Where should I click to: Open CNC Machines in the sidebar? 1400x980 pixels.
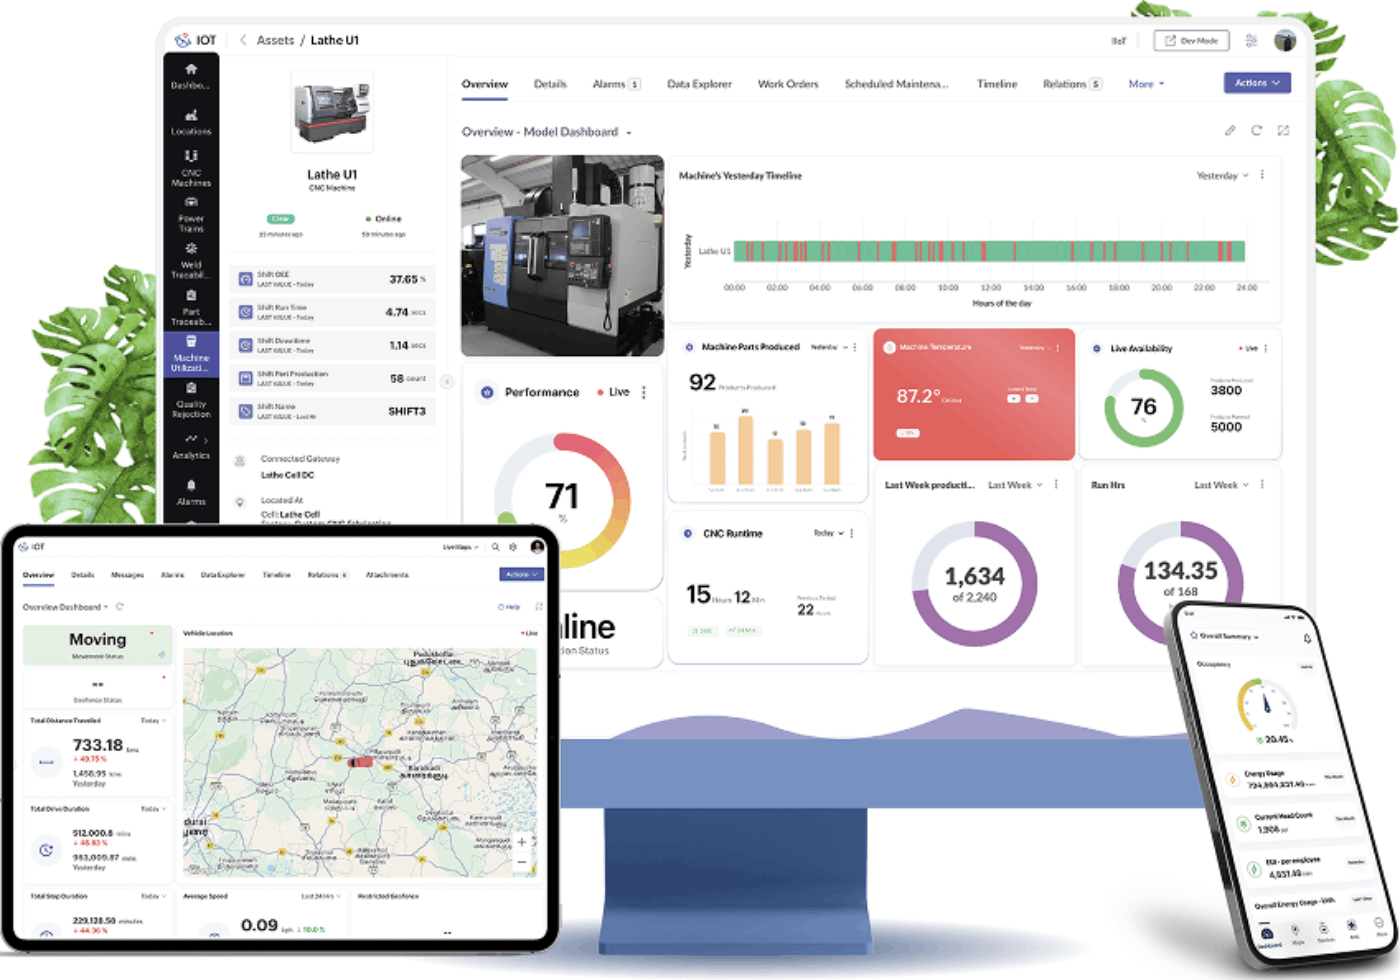tap(191, 169)
